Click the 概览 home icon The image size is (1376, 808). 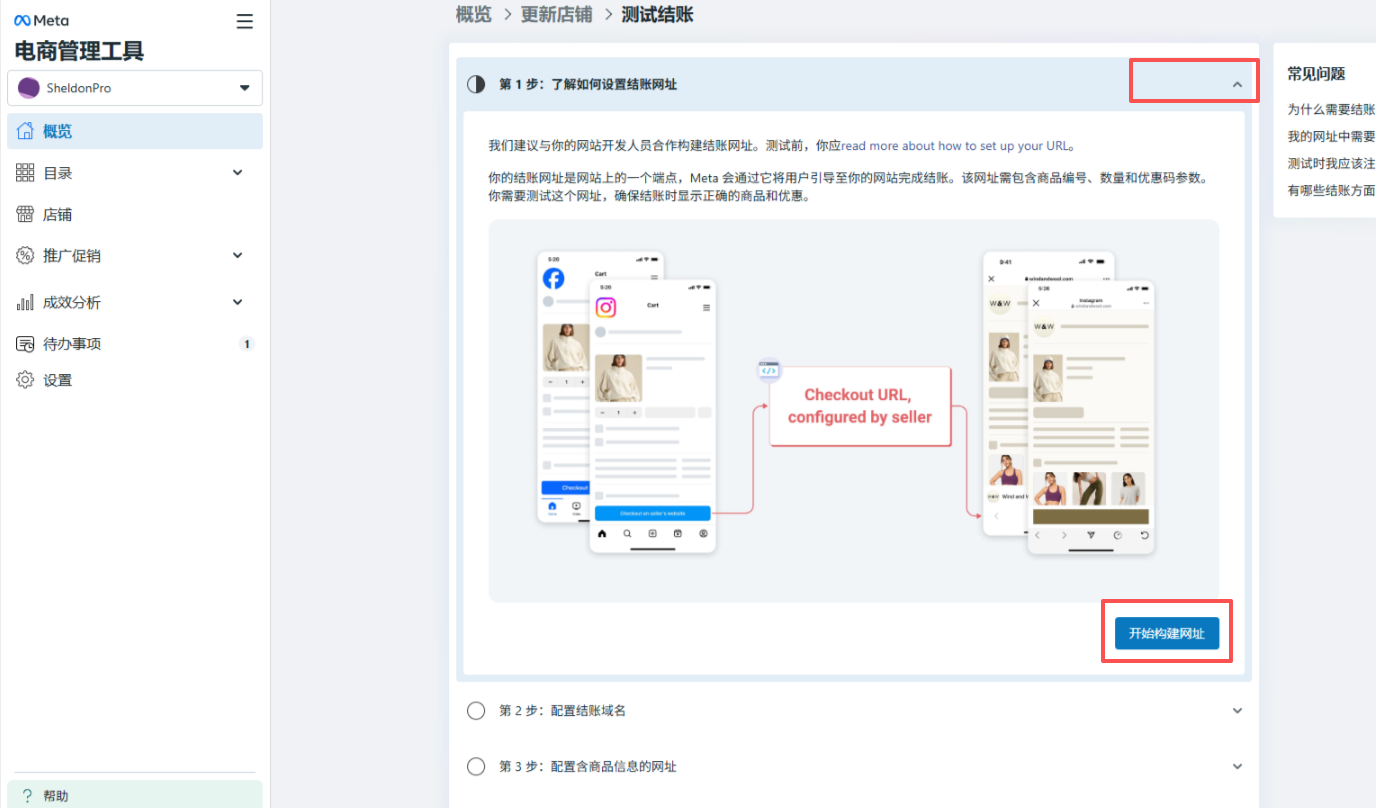(x=25, y=131)
